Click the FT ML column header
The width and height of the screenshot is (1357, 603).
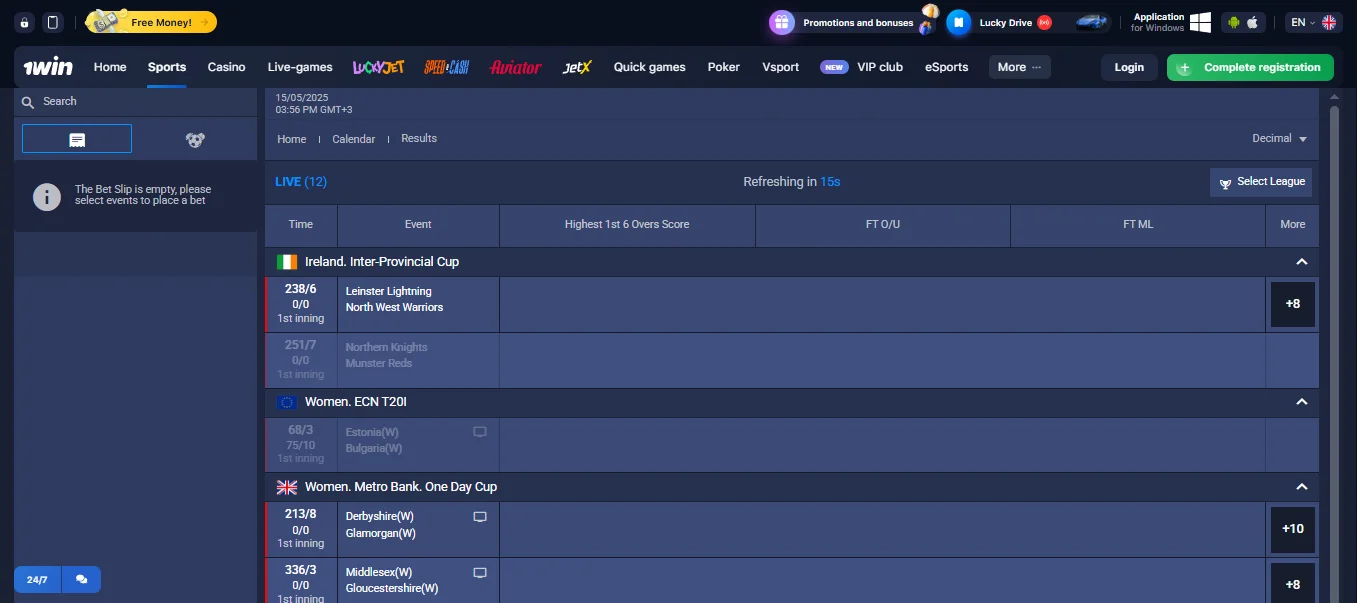[x=1138, y=225]
